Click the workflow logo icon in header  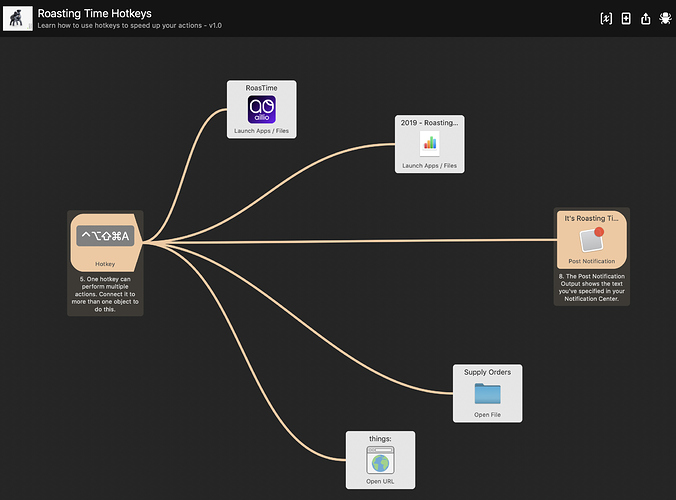click(x=18, y=18)
